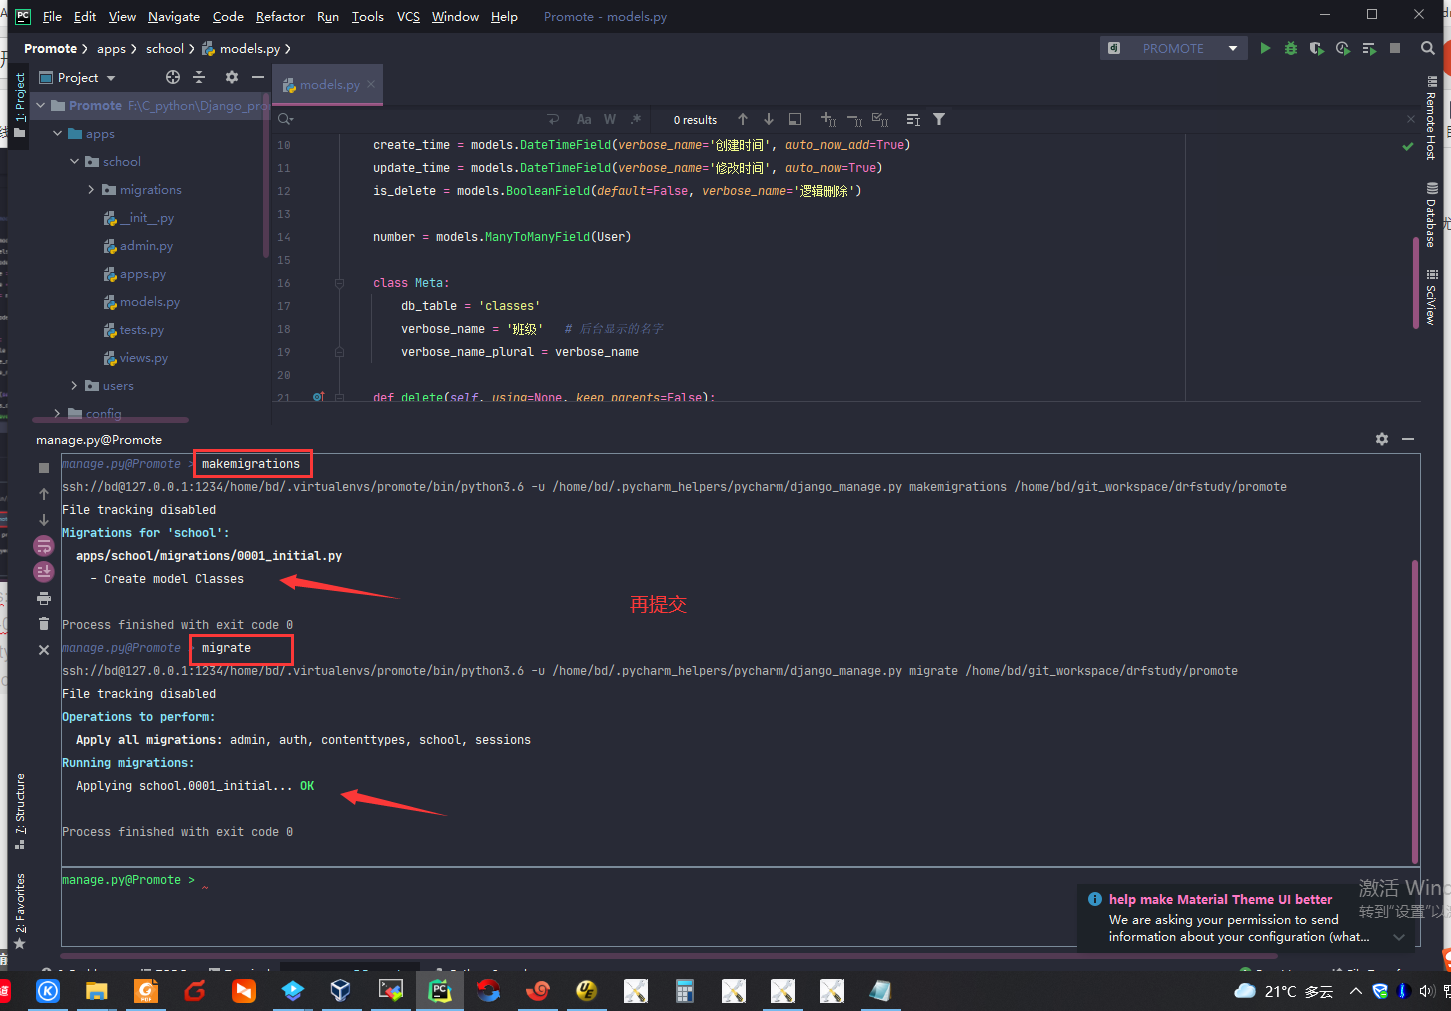The height and width of the screenshot is (1011, 1451).
Task: Open the Tools menu
Action: [368, 16]
